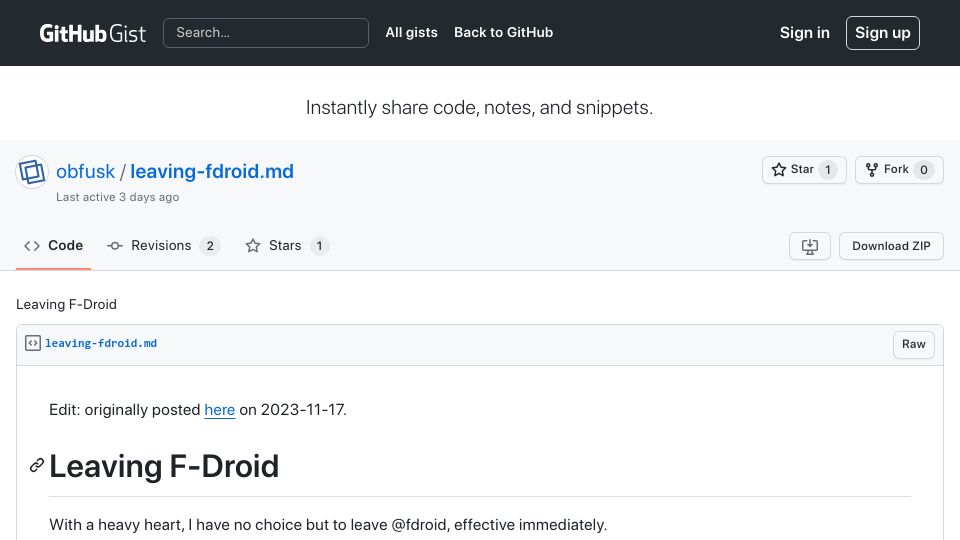Focus the Search gists input field
Viewport: 960px width, 540px height.
point(266,33)
